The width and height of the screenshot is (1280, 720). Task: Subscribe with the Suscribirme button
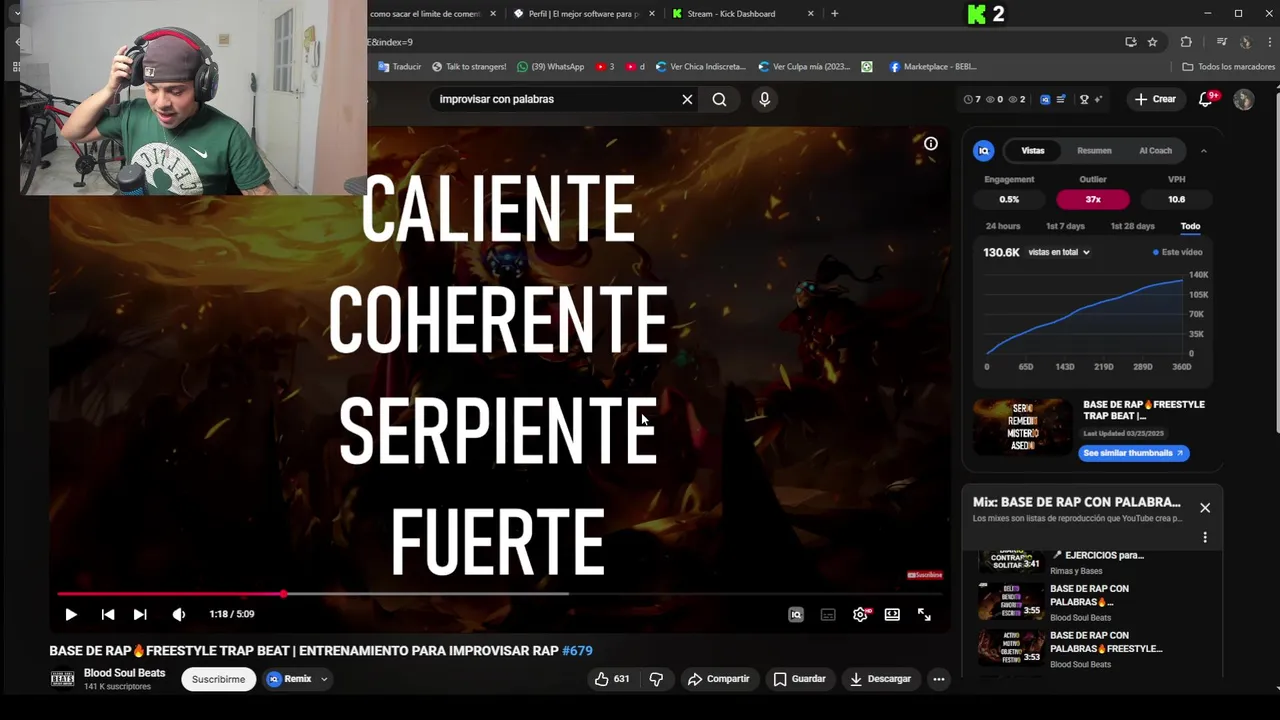click(x=218, y=679)
